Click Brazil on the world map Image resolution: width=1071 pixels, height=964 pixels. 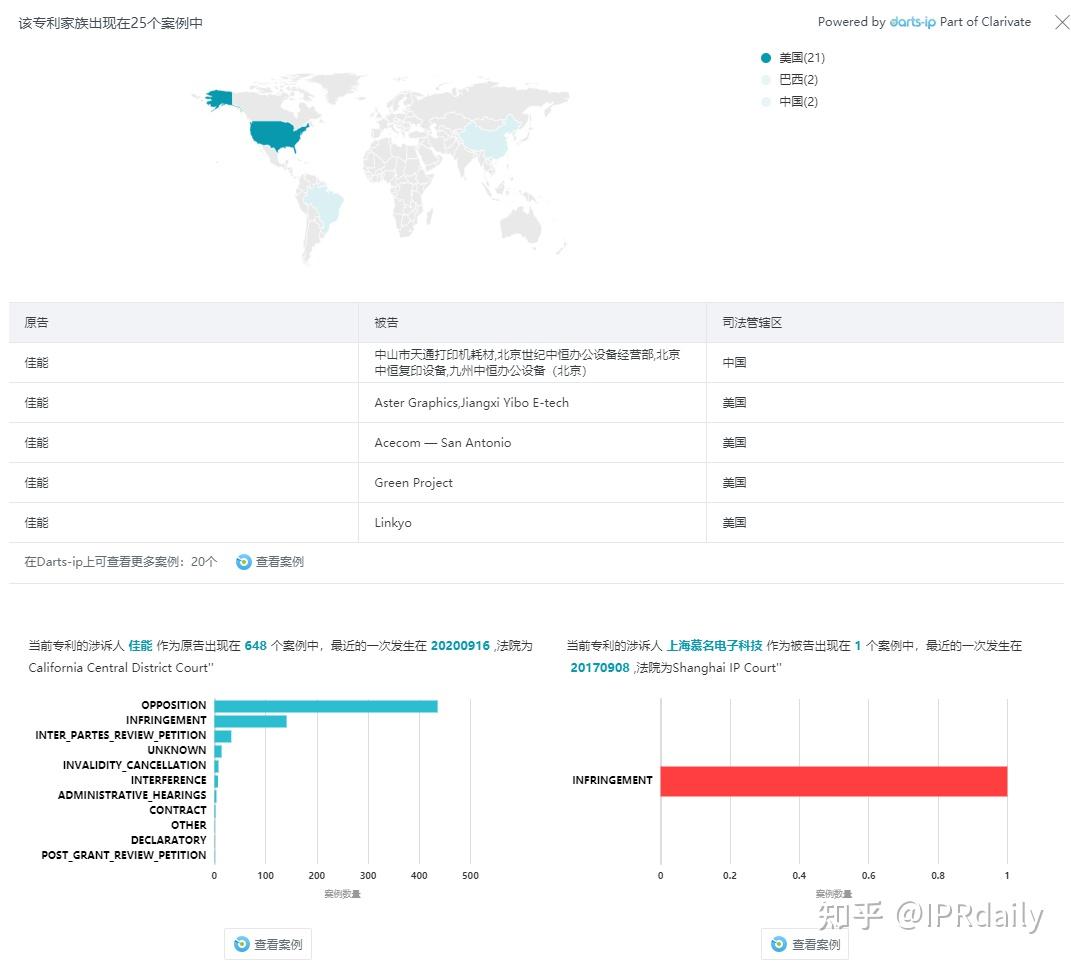pos(326,206)
